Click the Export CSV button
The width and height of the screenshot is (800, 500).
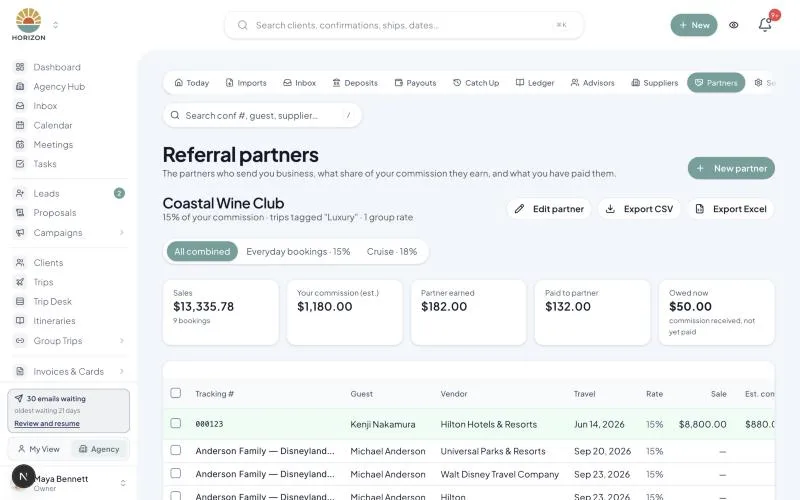(639, 209)
